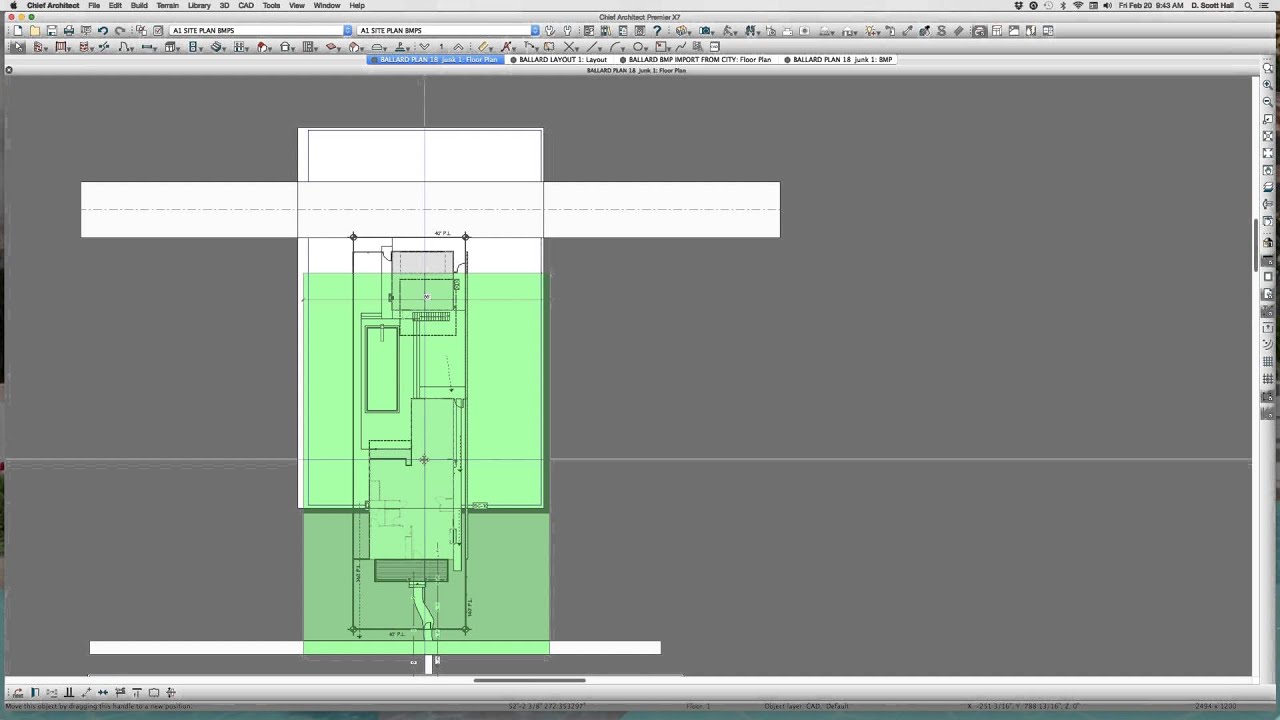This screenshot has height=720, width=1280.
Task: Click the Point to Point Move edit icon
Action: pyautogui.click(x=86, y=692)
